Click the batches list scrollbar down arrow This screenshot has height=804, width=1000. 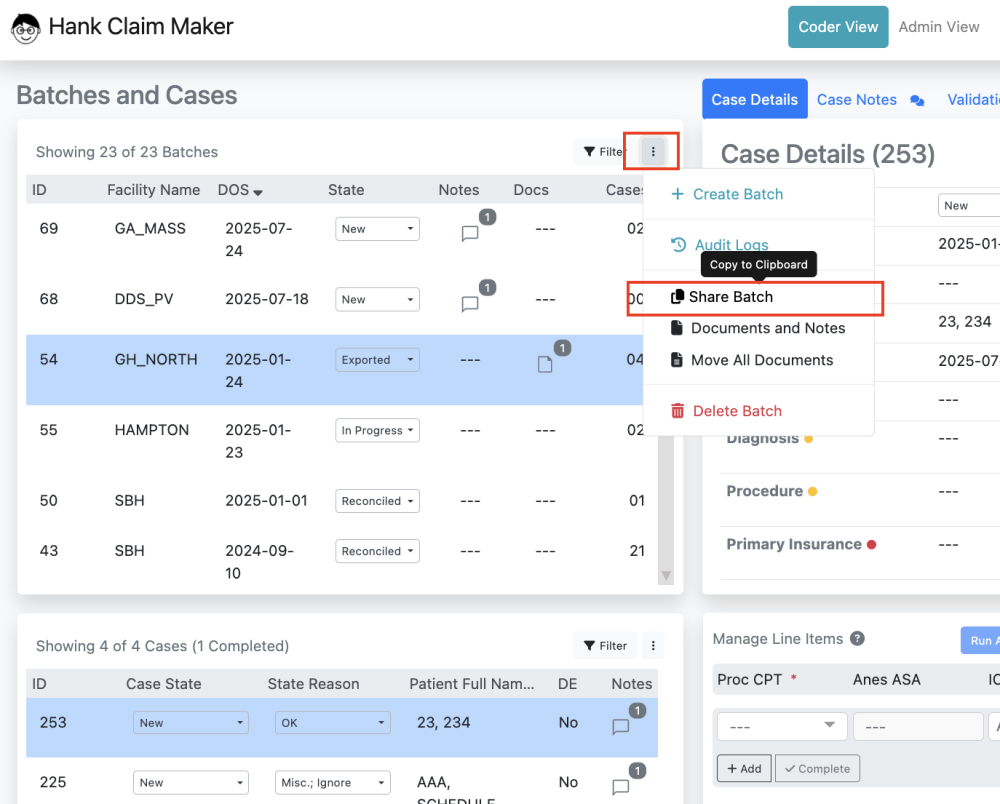(666, 576)
